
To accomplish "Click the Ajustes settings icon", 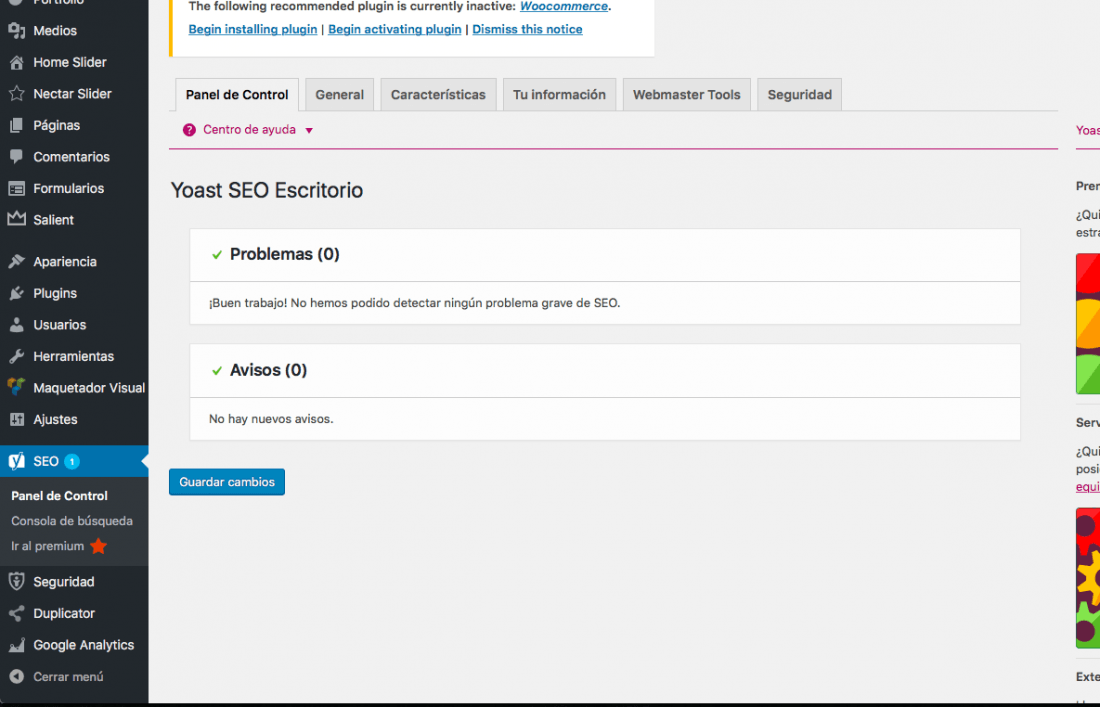I will pyautogui.click(x=17, y=419).
